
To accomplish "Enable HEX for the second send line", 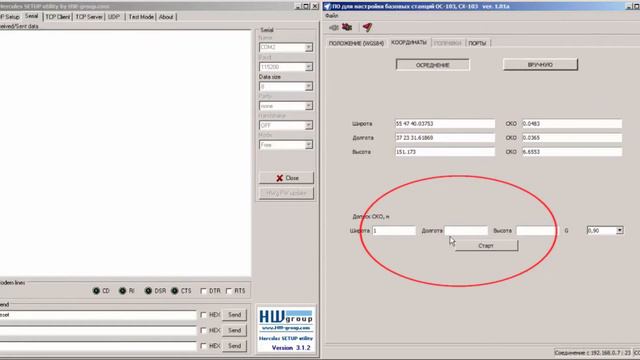I will (203, 330).
